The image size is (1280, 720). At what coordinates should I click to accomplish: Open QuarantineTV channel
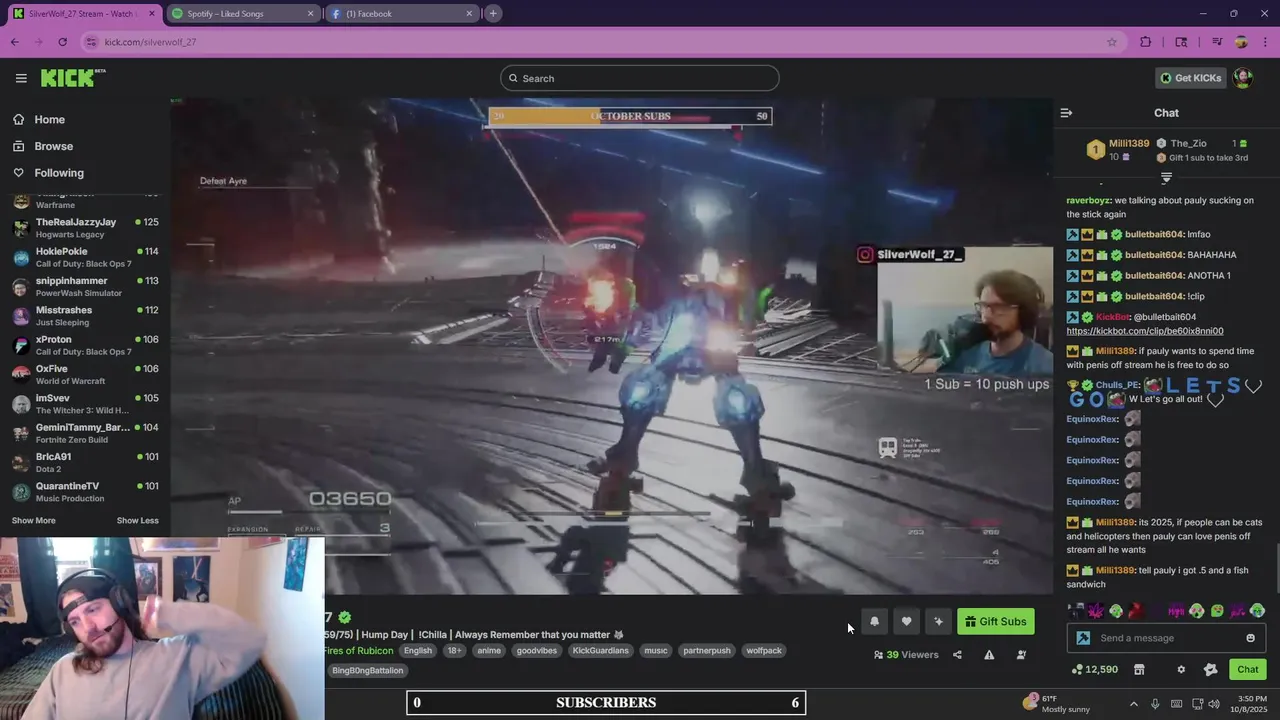coord(85,492)
